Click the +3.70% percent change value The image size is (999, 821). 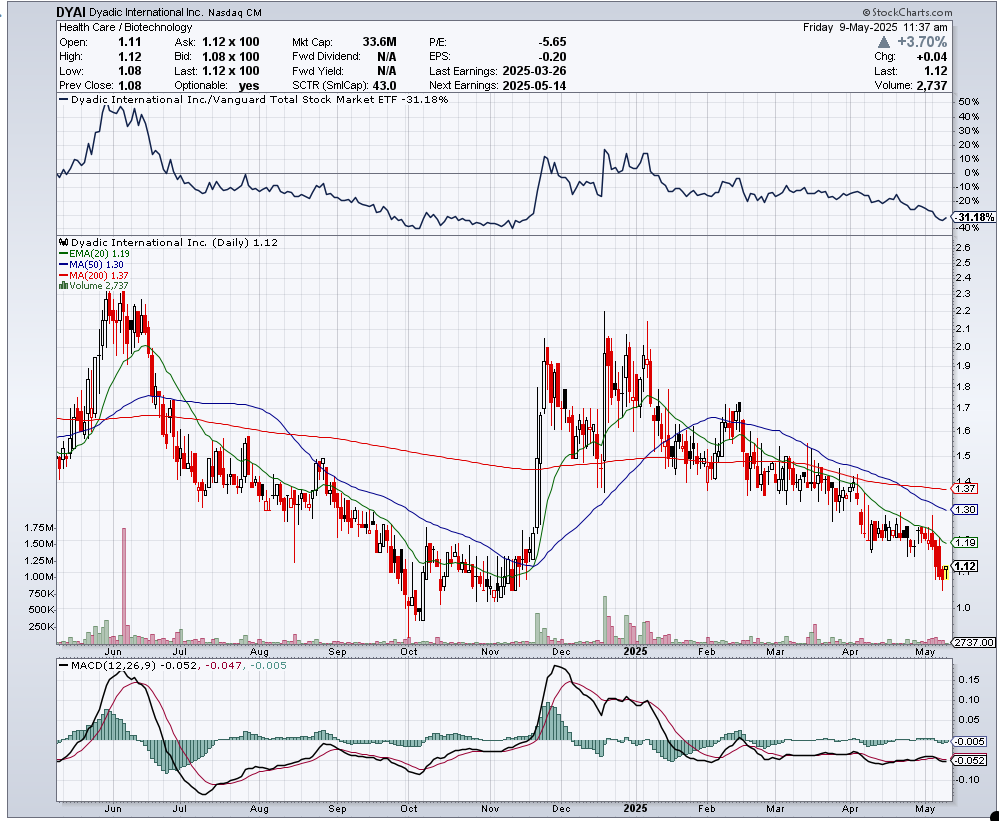point(922,42)
